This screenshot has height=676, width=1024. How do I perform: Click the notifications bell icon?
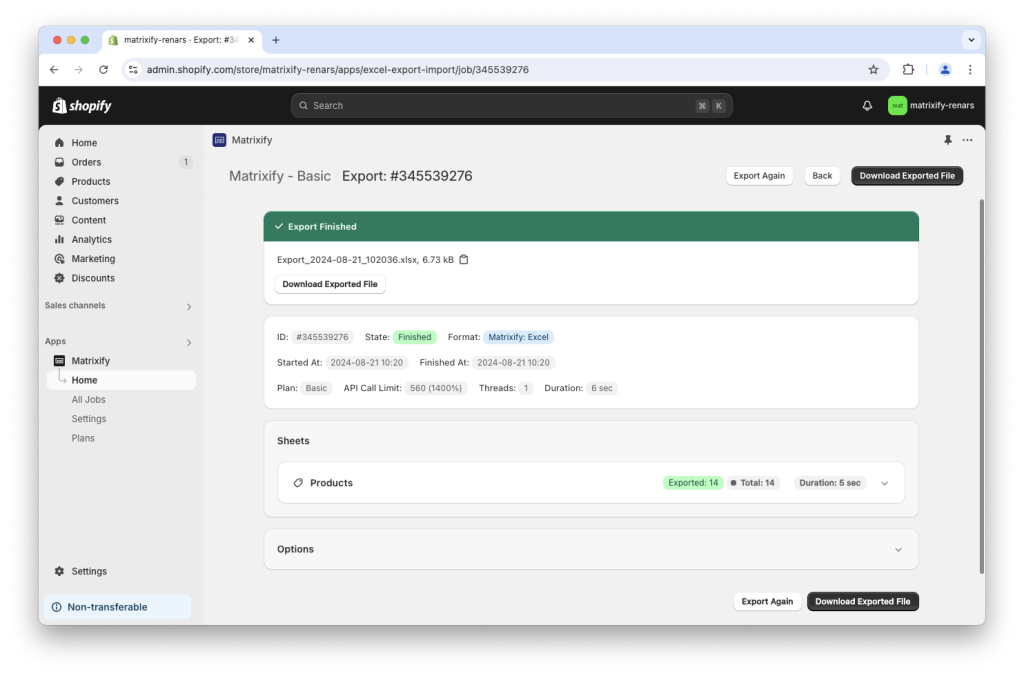click(866, 105)
